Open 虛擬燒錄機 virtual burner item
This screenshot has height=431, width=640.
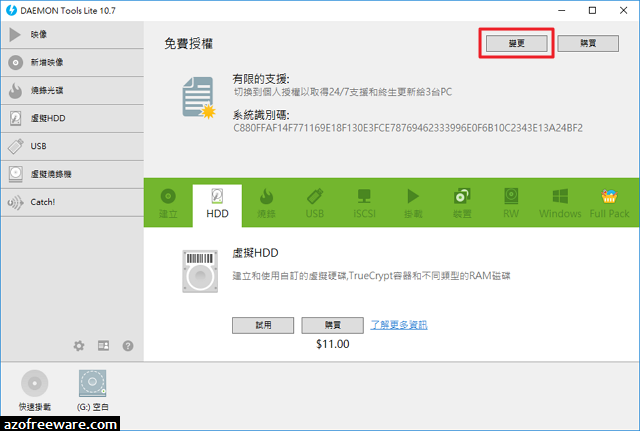72,174
